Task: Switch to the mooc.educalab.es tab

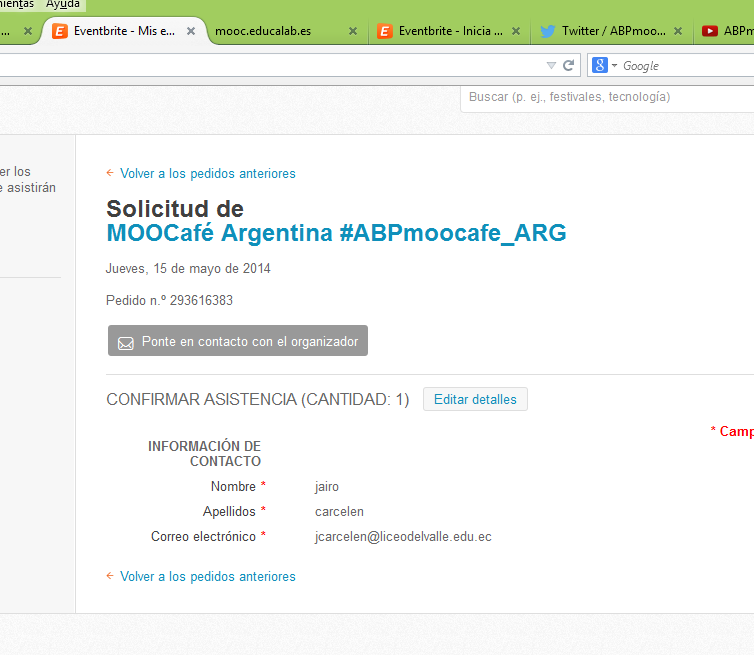Action: [x=263, y=31]
